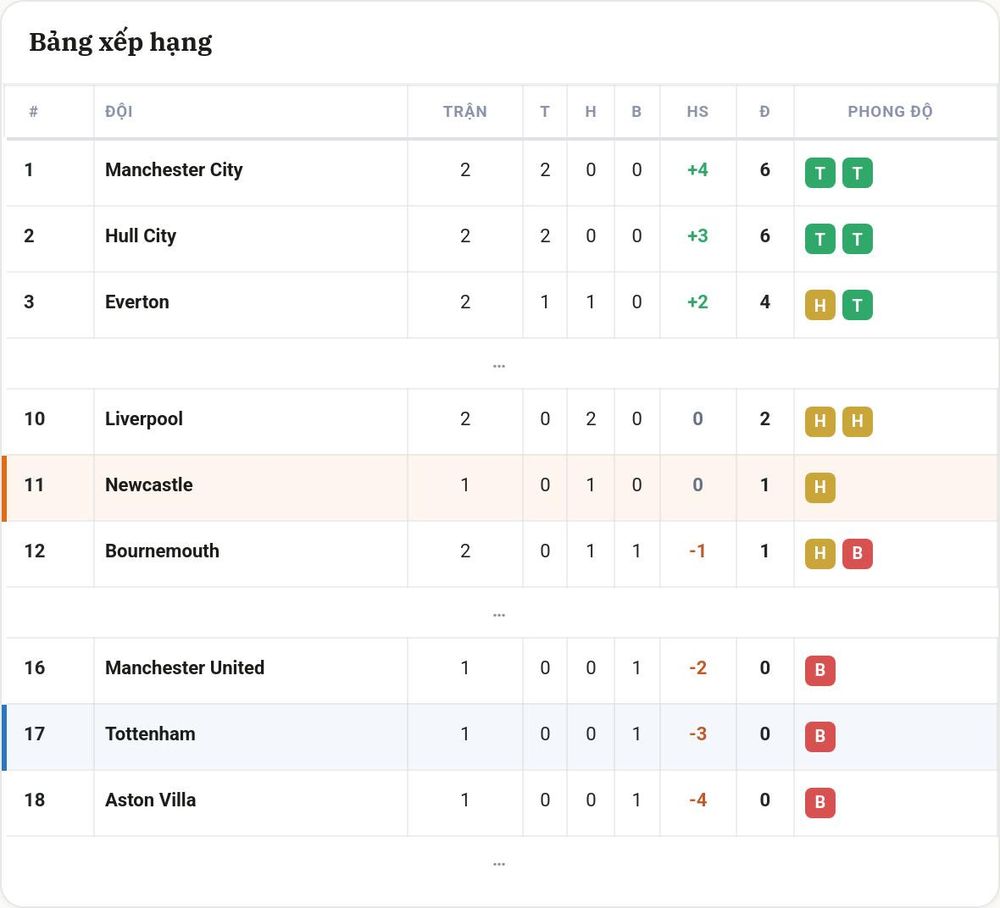
Task: Click Hull City's second green T badge
Action: point(857,239)
